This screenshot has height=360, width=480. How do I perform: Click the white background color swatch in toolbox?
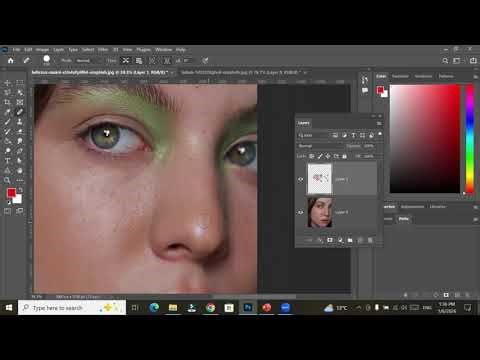[x=18, y=200]
